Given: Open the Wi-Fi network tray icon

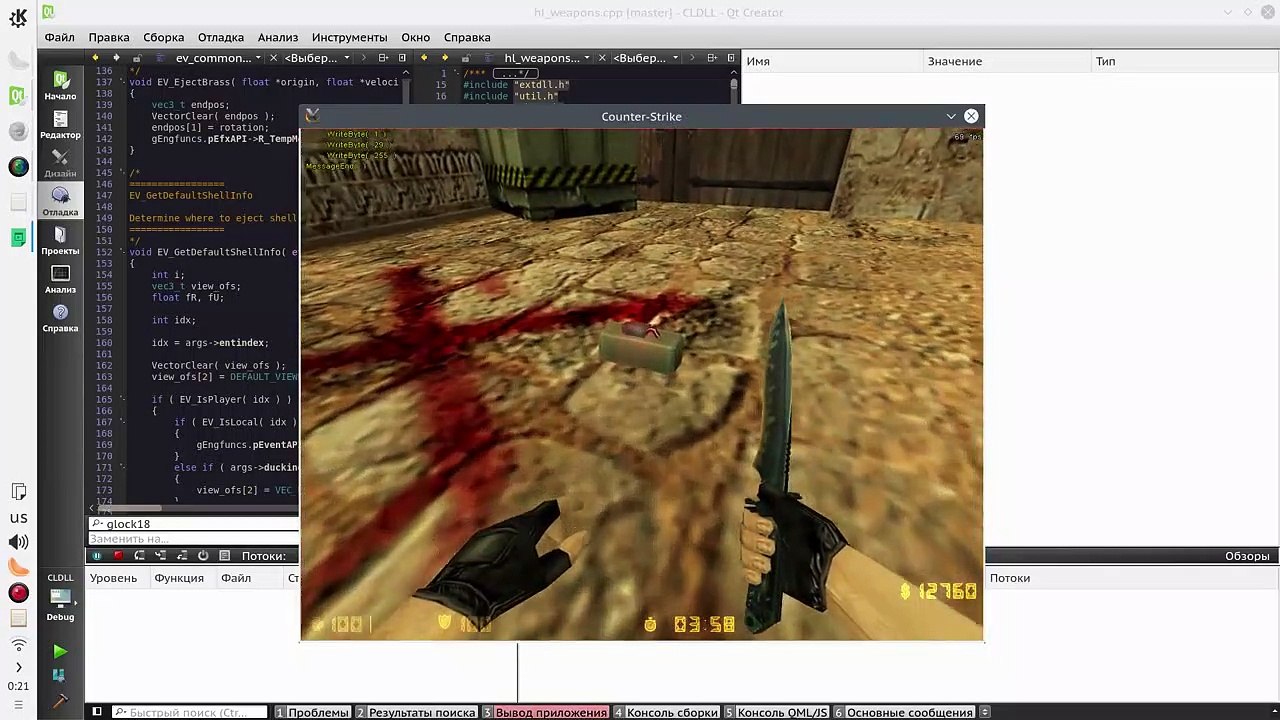Looking at the screenshot, I should 18,645.
